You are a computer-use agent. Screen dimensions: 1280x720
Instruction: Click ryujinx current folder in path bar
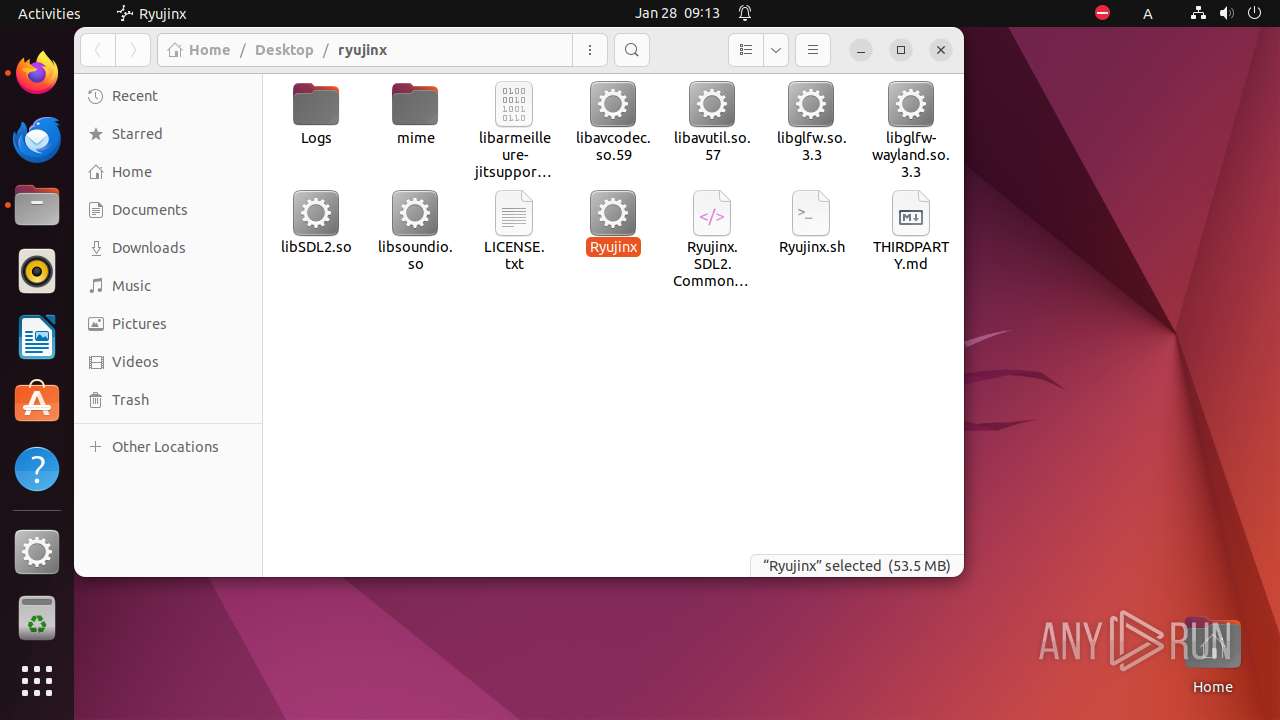[x=362, y=50]
